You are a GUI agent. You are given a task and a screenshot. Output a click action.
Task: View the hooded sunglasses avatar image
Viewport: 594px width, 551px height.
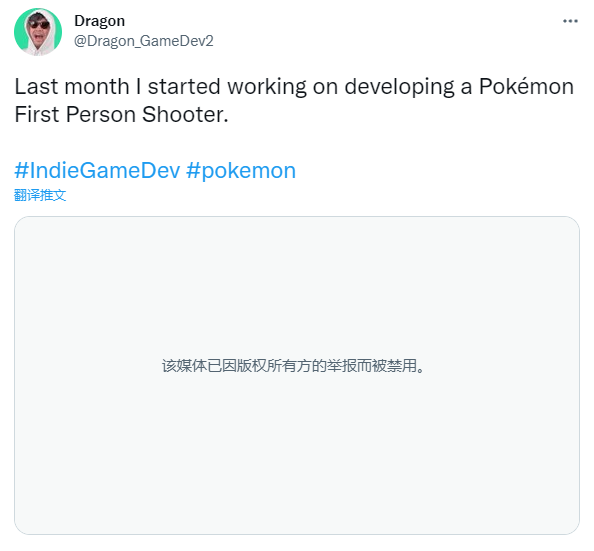point(38,32)
